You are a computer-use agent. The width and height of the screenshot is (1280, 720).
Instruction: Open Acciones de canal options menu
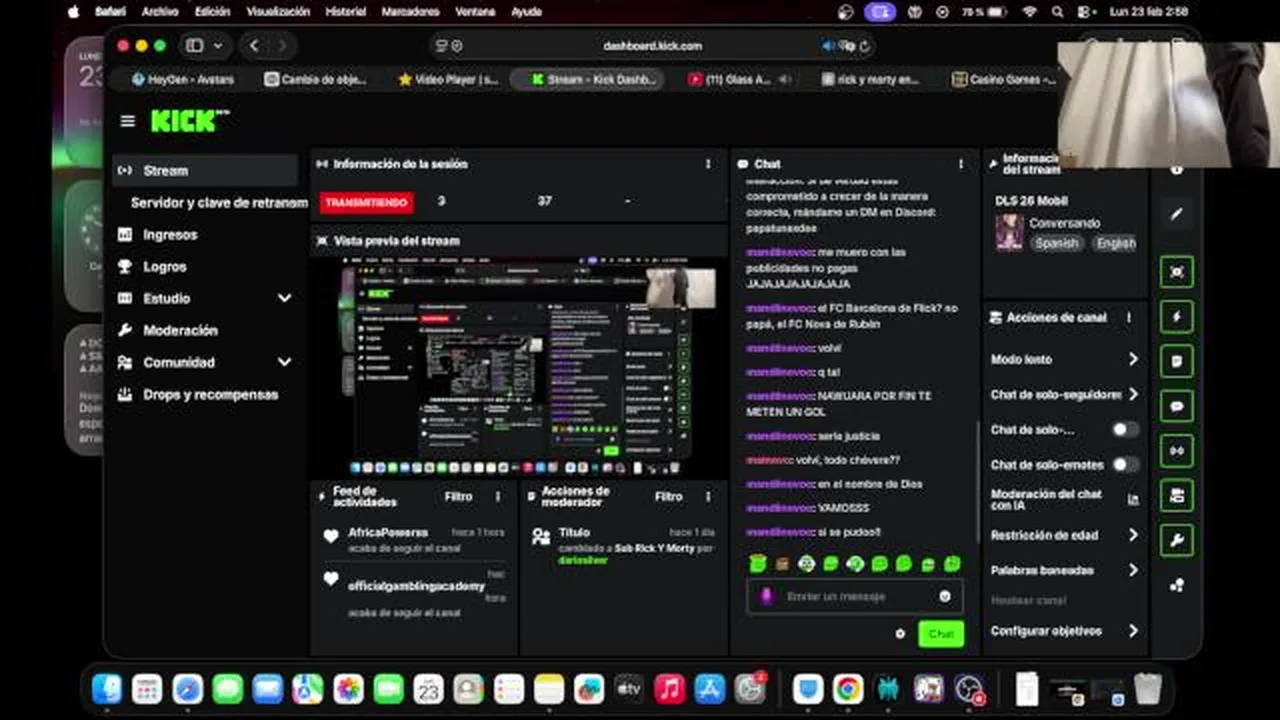[1129, 318]
